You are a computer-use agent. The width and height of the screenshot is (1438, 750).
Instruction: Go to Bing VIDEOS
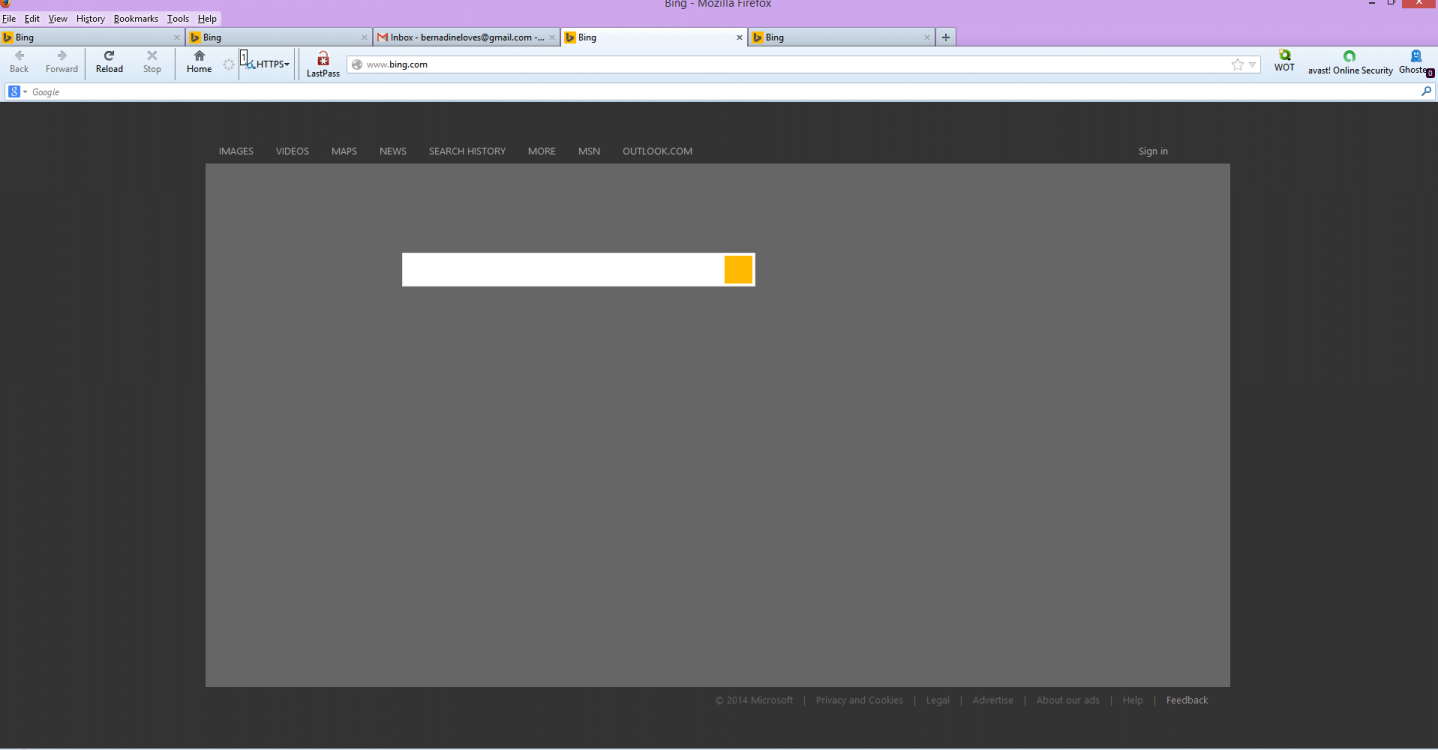click(x=293, y=152)
